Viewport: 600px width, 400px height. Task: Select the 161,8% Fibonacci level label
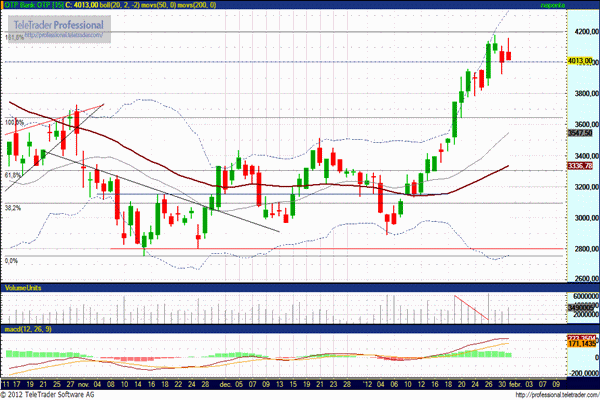click(x=14, y=38)
